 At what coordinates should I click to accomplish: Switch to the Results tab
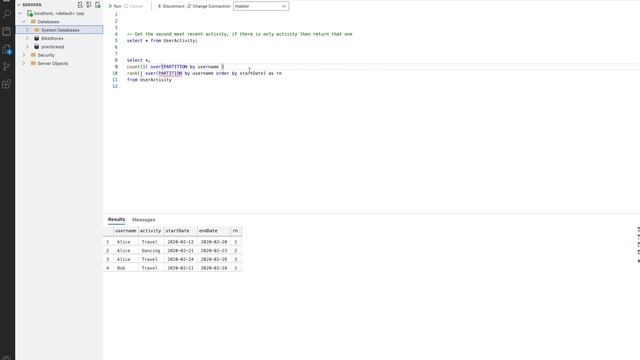[116, 220]
